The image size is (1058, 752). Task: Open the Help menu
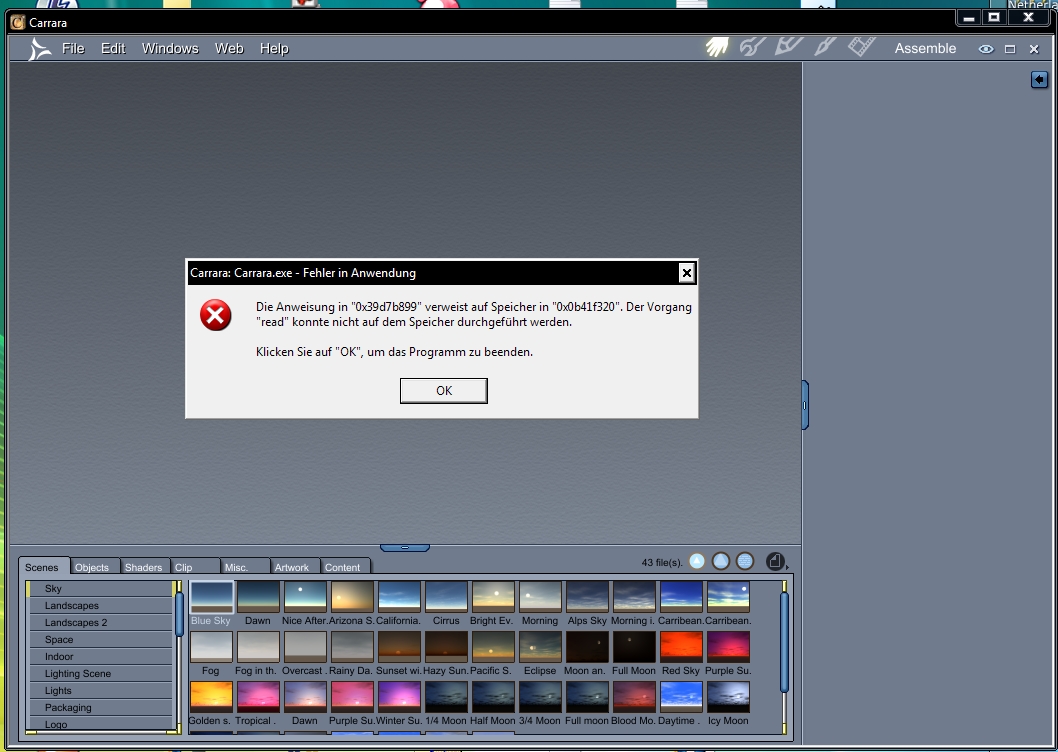click(274, 49)
